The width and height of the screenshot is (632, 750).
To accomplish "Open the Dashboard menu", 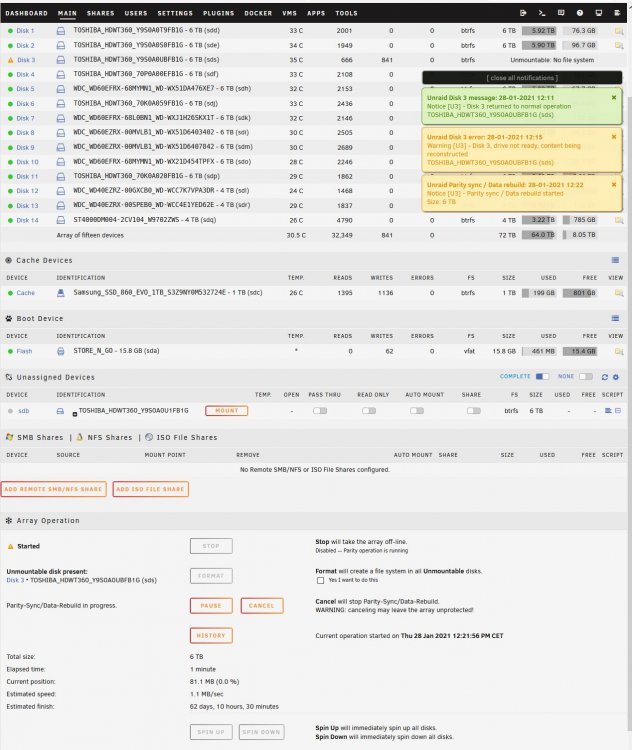I will (x=27, y=13).
